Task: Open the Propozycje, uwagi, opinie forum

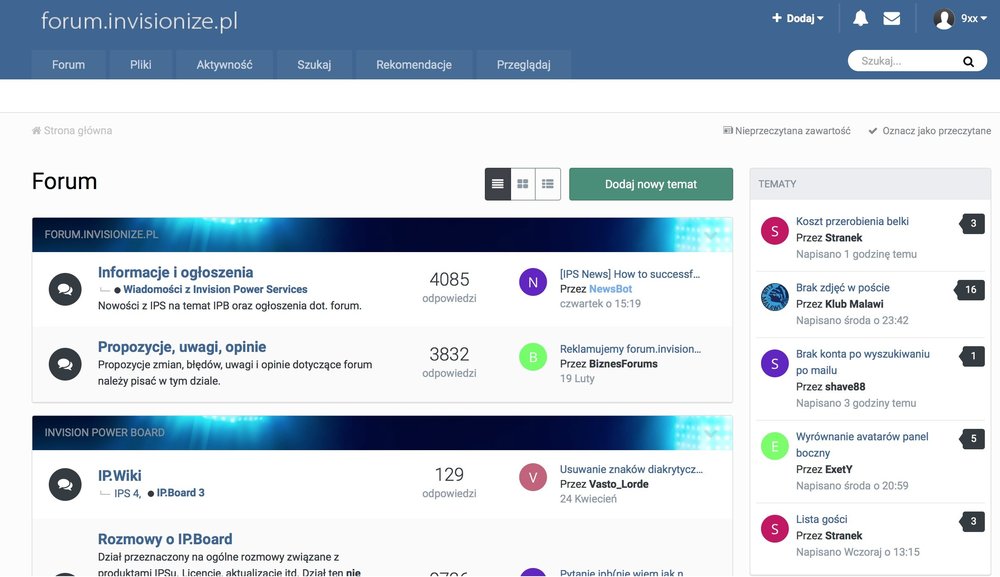Action: pos(182,347)
